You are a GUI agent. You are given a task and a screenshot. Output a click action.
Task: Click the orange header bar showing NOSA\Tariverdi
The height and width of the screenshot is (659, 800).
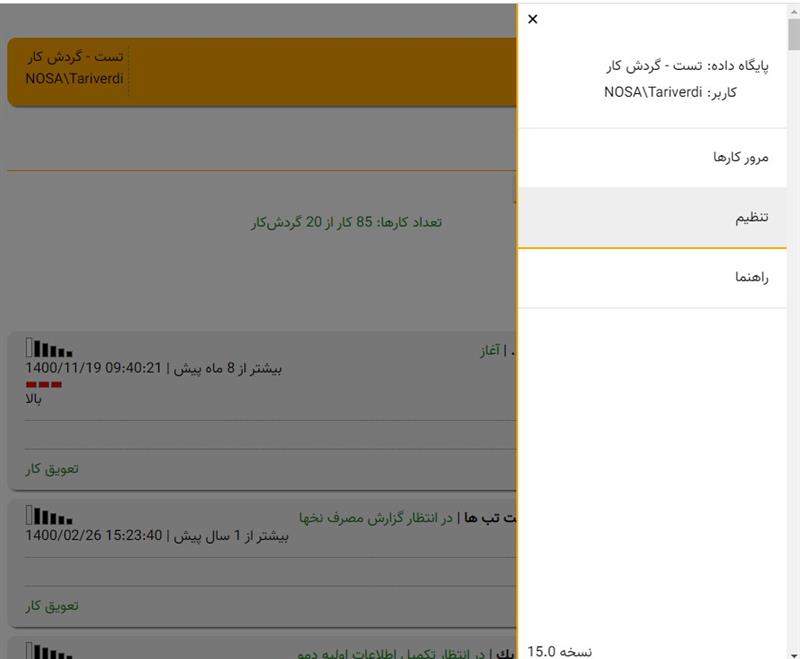(260, 72)
